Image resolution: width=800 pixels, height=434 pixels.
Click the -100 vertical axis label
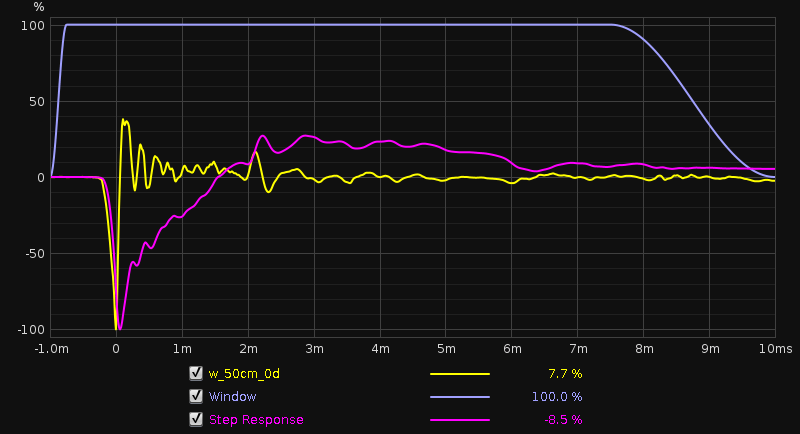(x=31, y=330)
